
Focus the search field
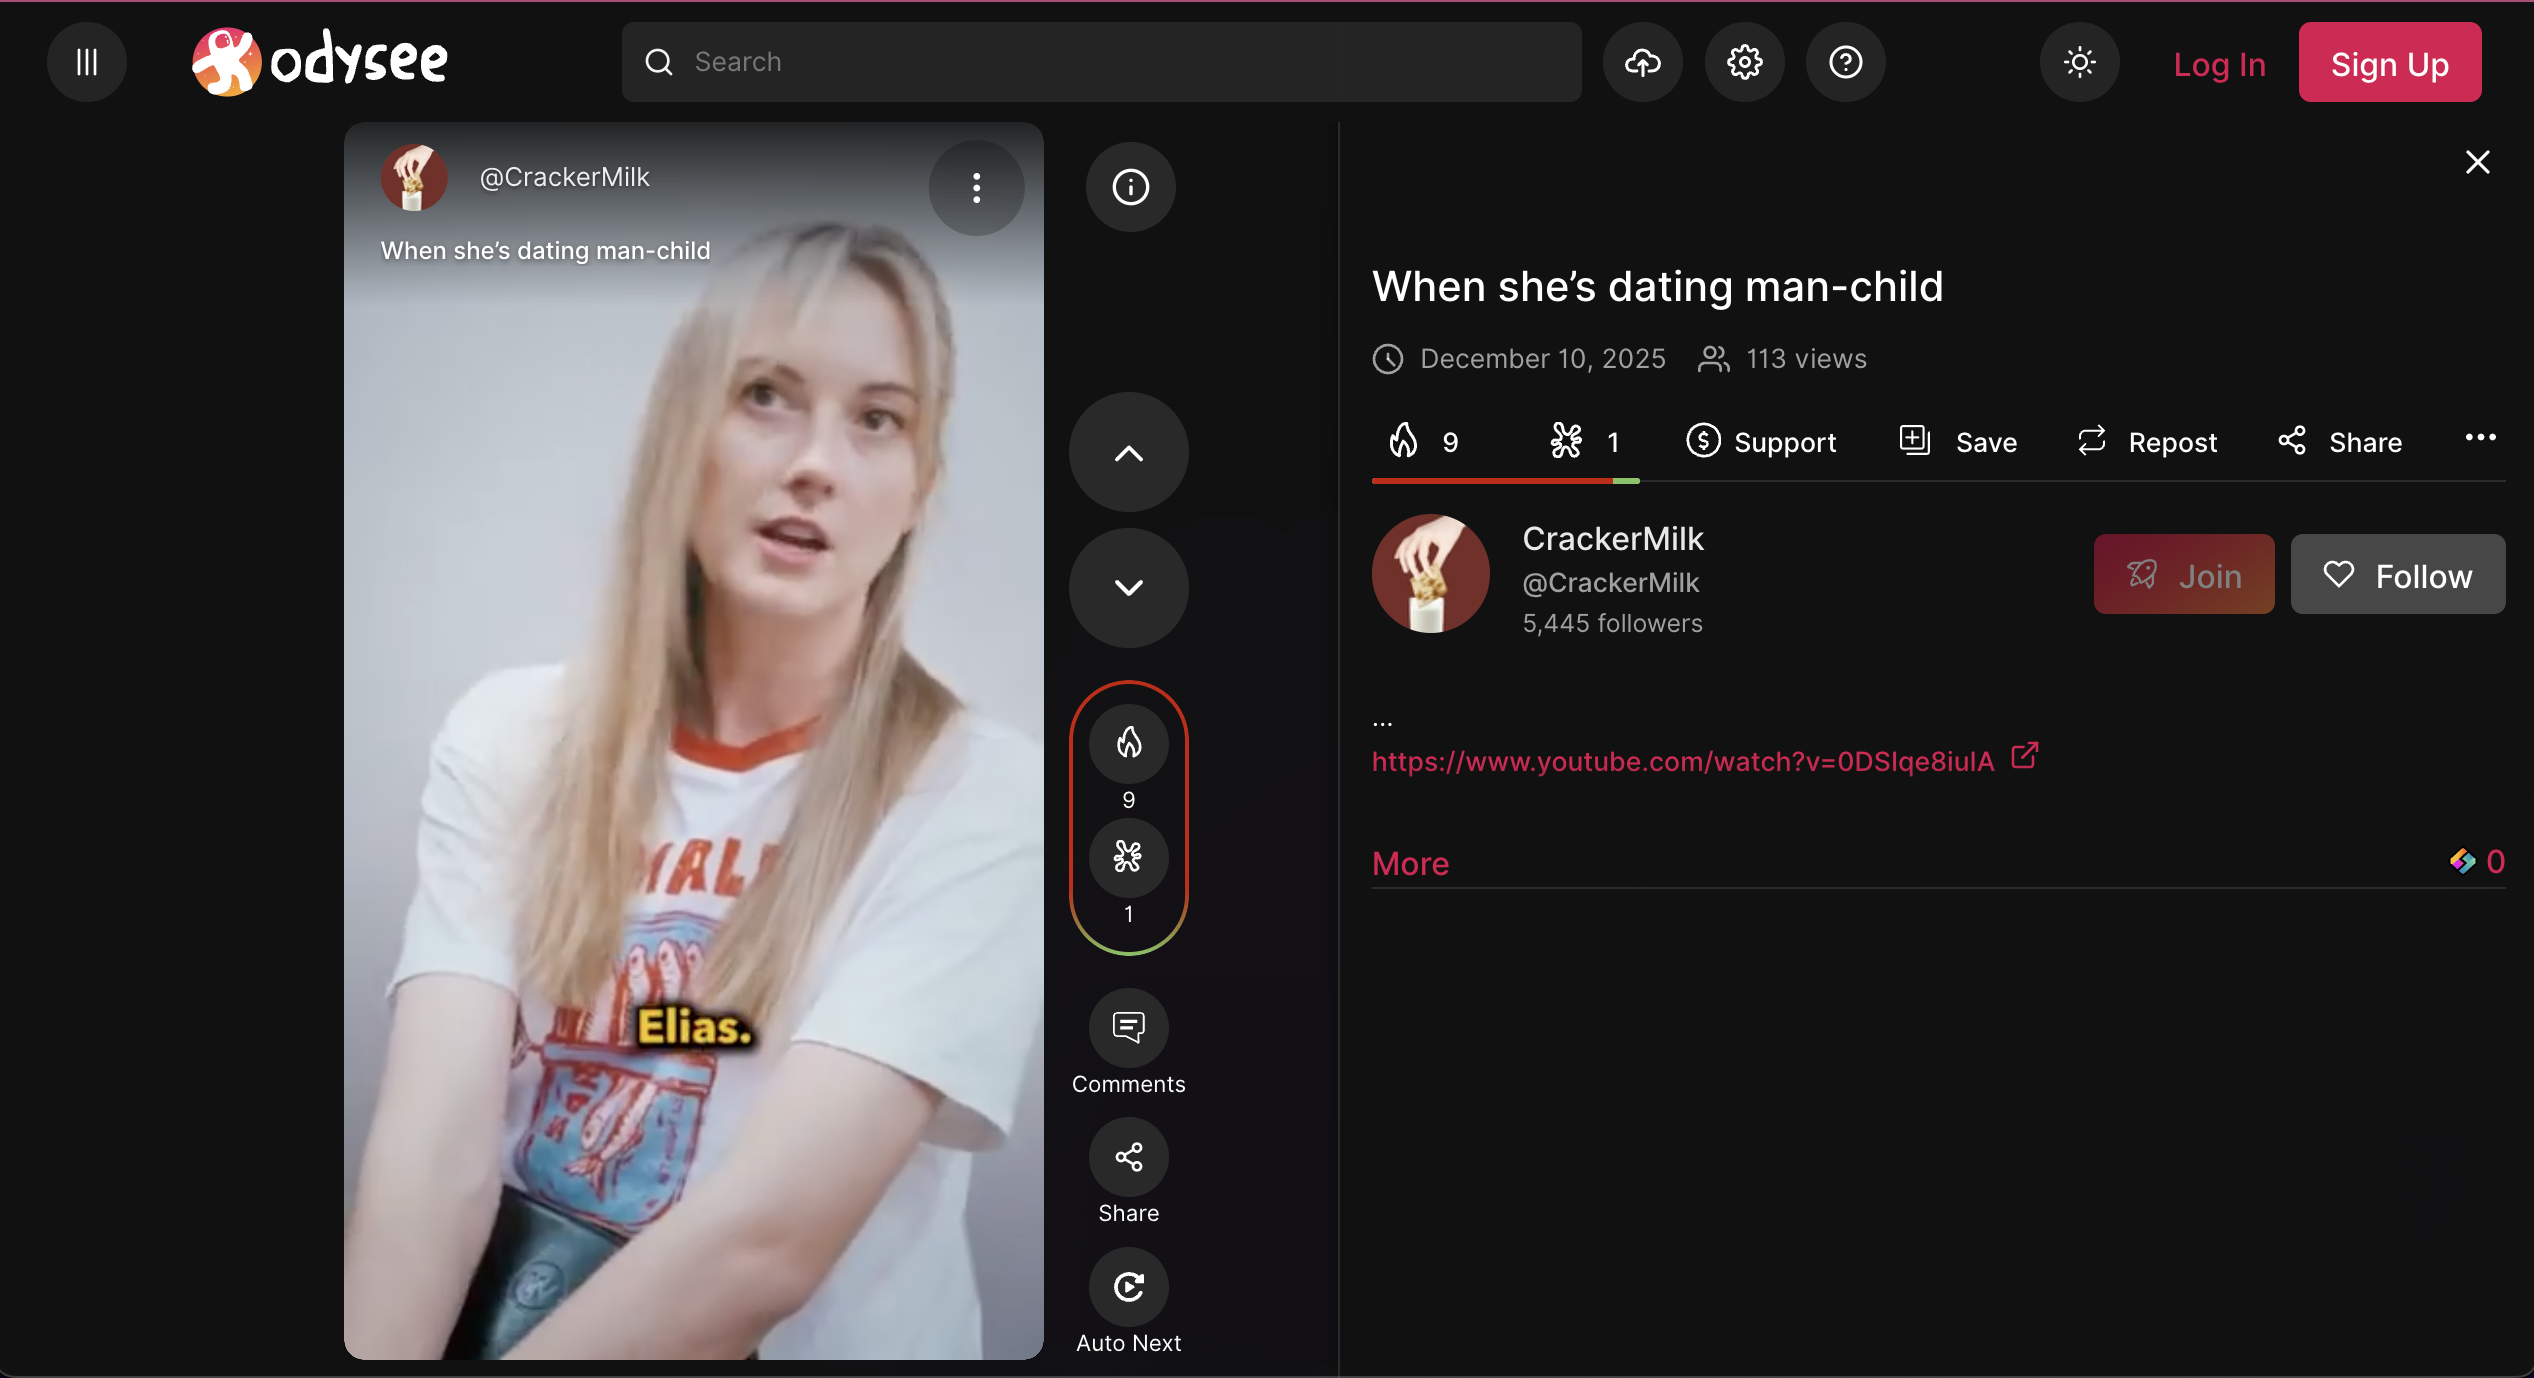[1100, 61]
